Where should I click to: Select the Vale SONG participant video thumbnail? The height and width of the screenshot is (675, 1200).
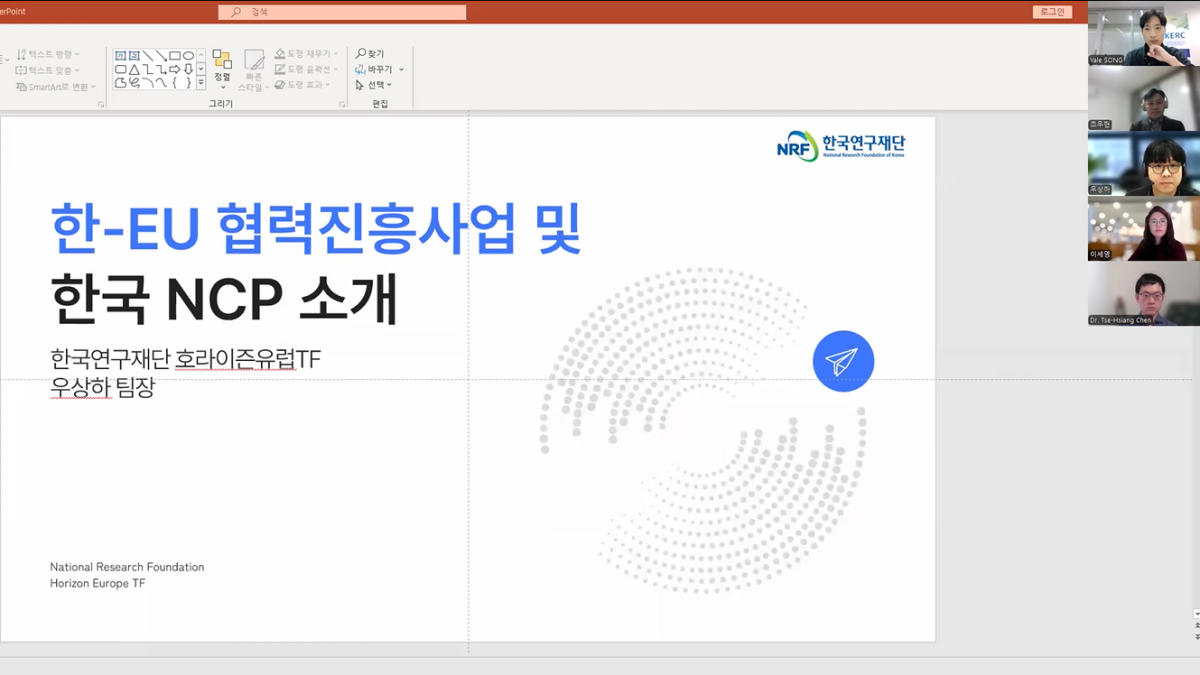[x=1143, y=34]
